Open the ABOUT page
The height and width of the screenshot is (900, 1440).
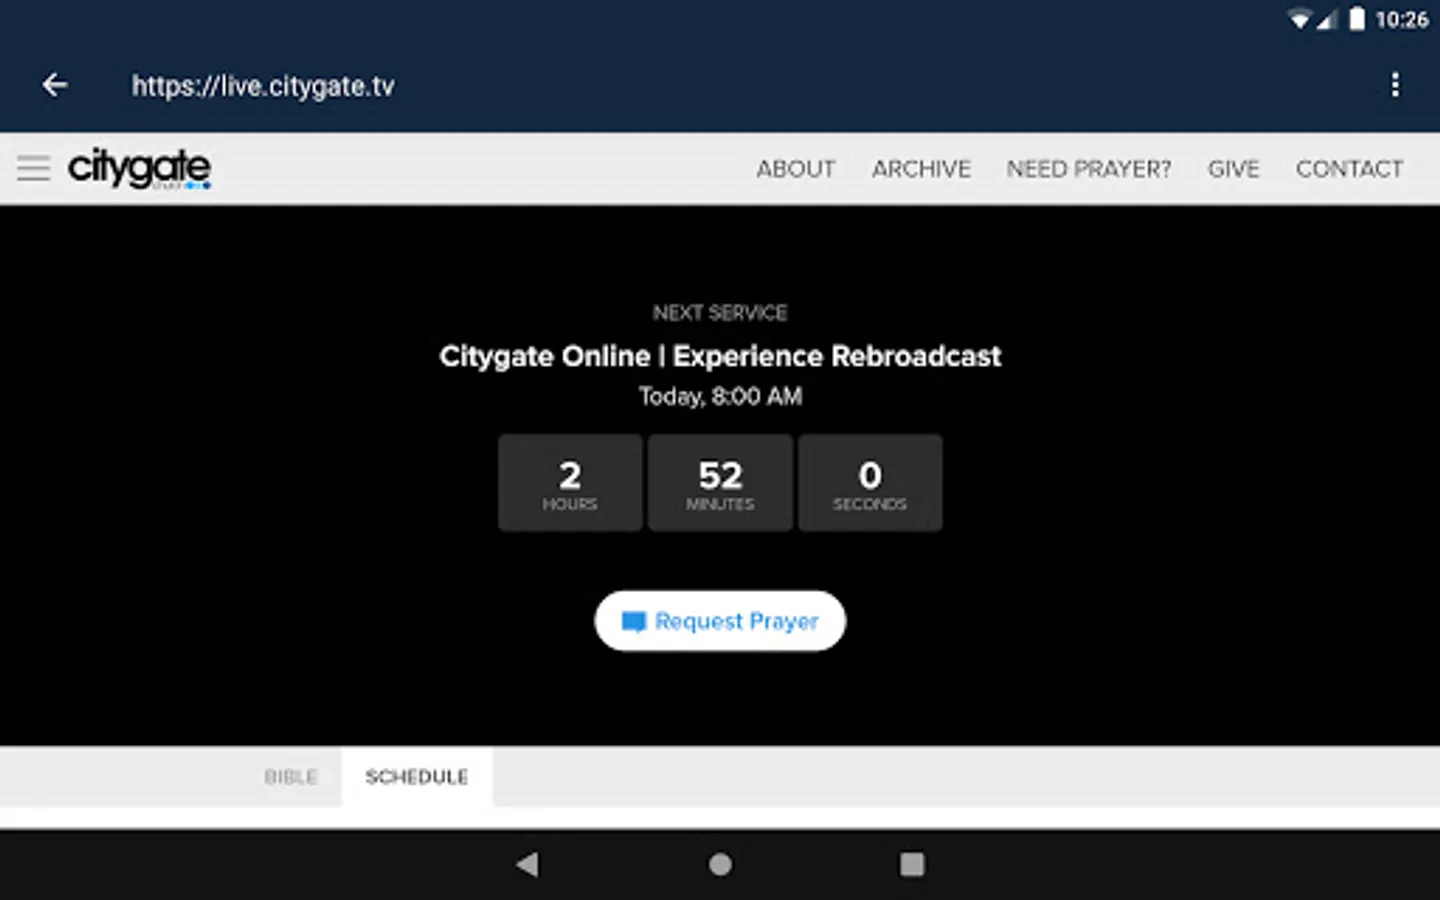pyautogui.click(x=796, y=169)
